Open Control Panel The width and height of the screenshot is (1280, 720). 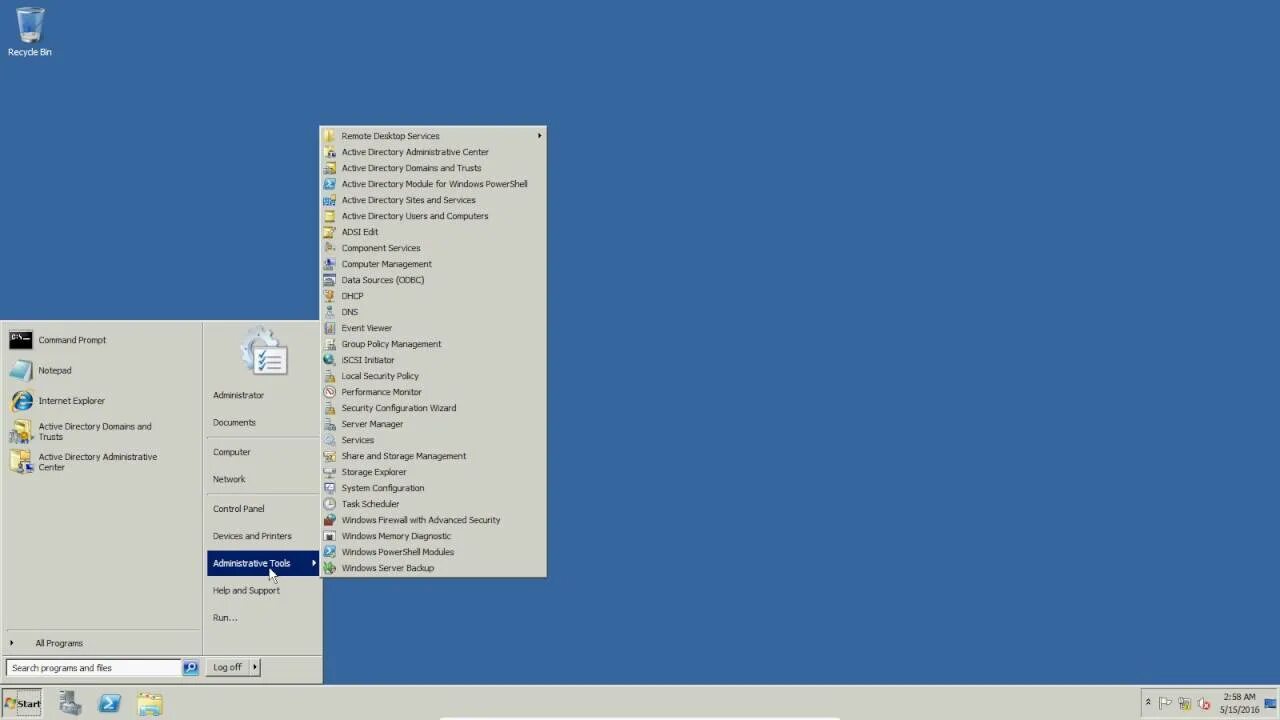point(238,509)
